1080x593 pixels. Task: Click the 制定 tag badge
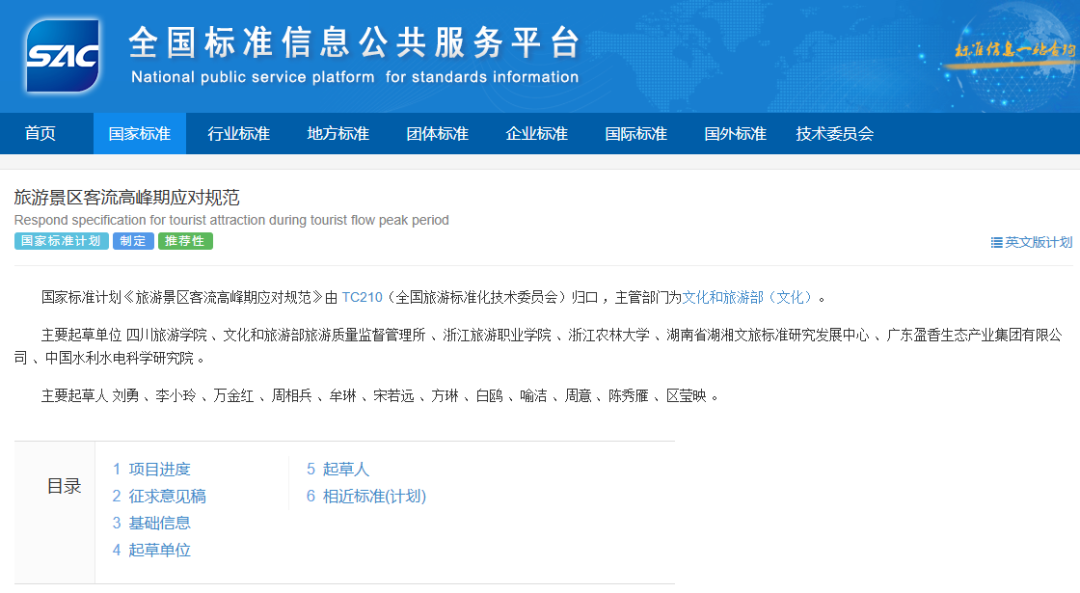tap(133, 241)
